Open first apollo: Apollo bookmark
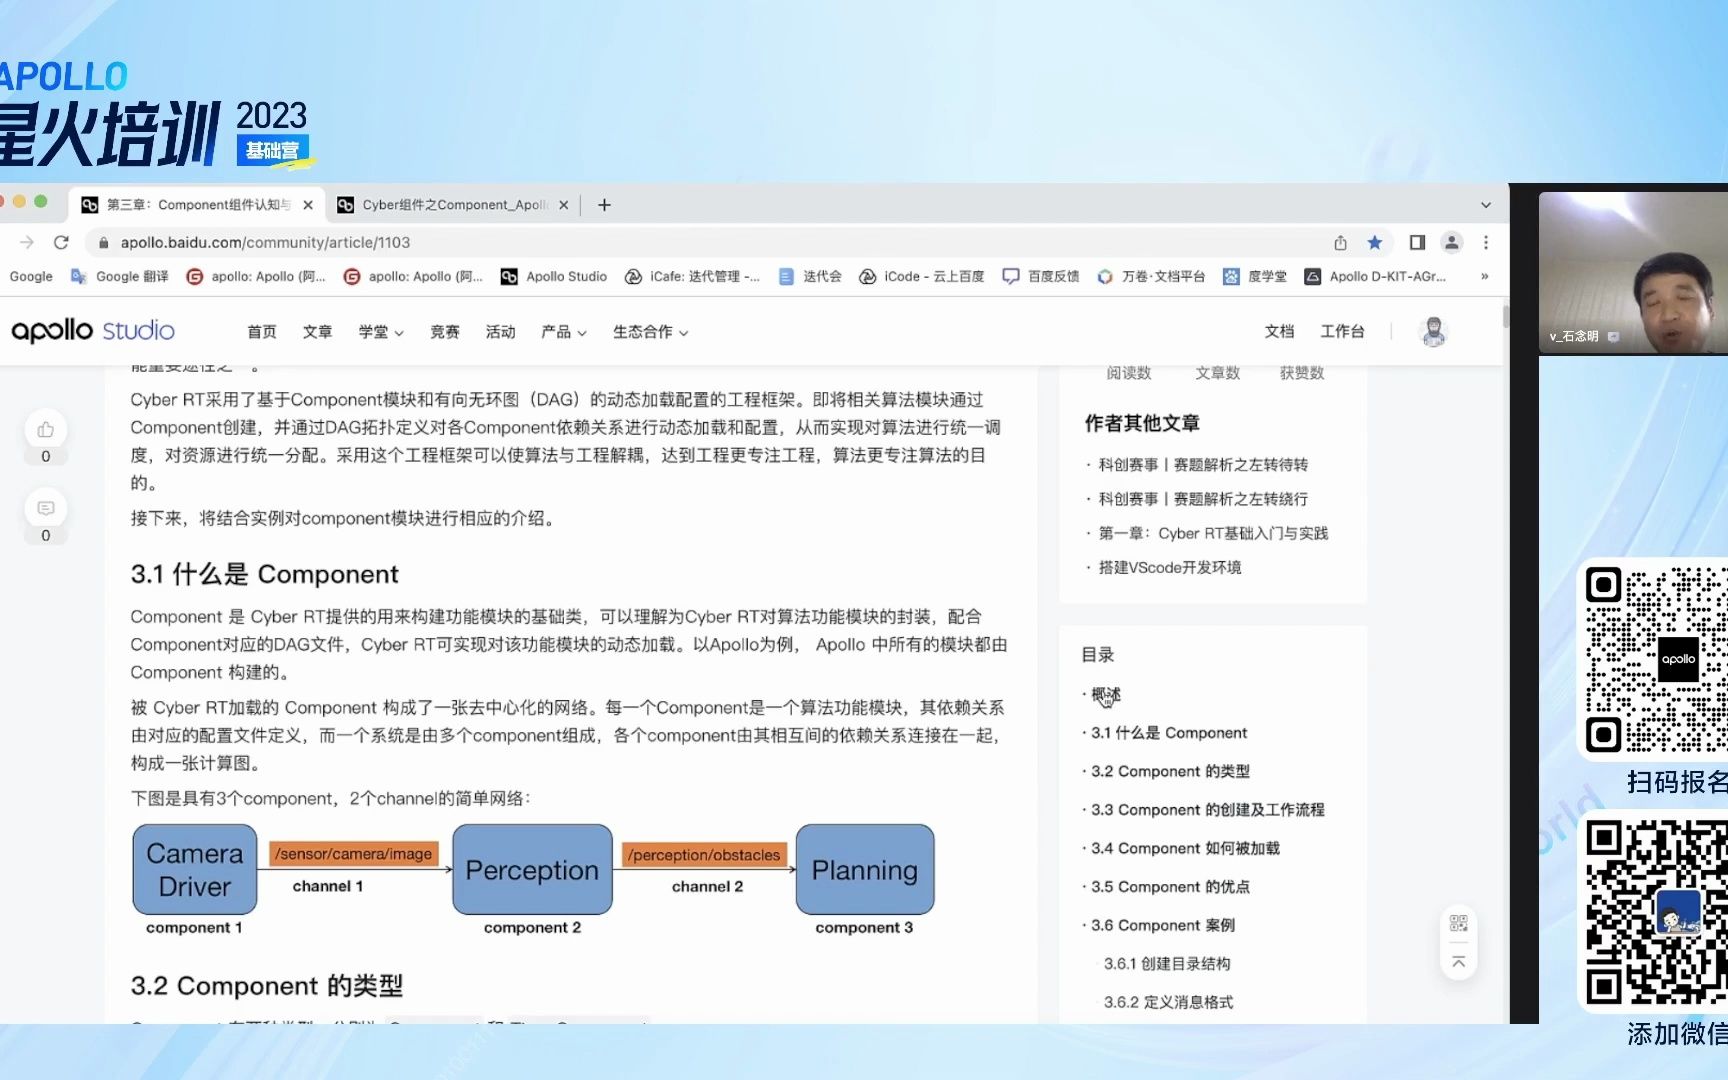This screenshot has height=1080, width=1728. pyautogui.click(x=256, y=276)
